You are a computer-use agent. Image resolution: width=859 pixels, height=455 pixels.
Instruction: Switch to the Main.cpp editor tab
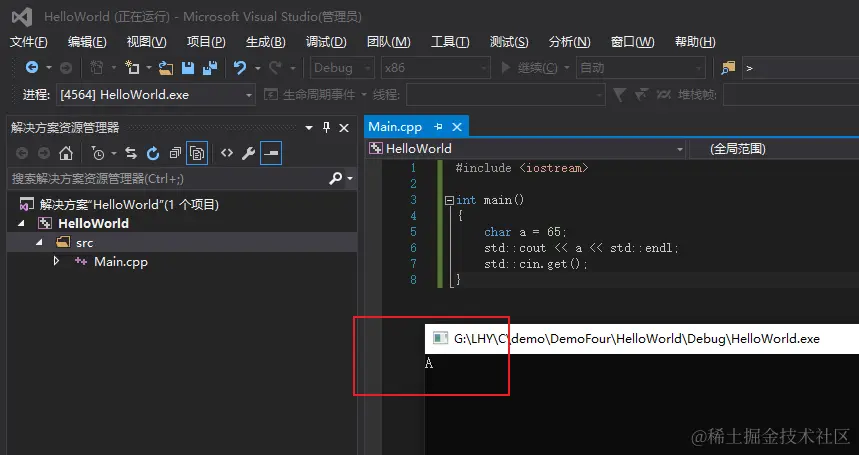point(395,127)
